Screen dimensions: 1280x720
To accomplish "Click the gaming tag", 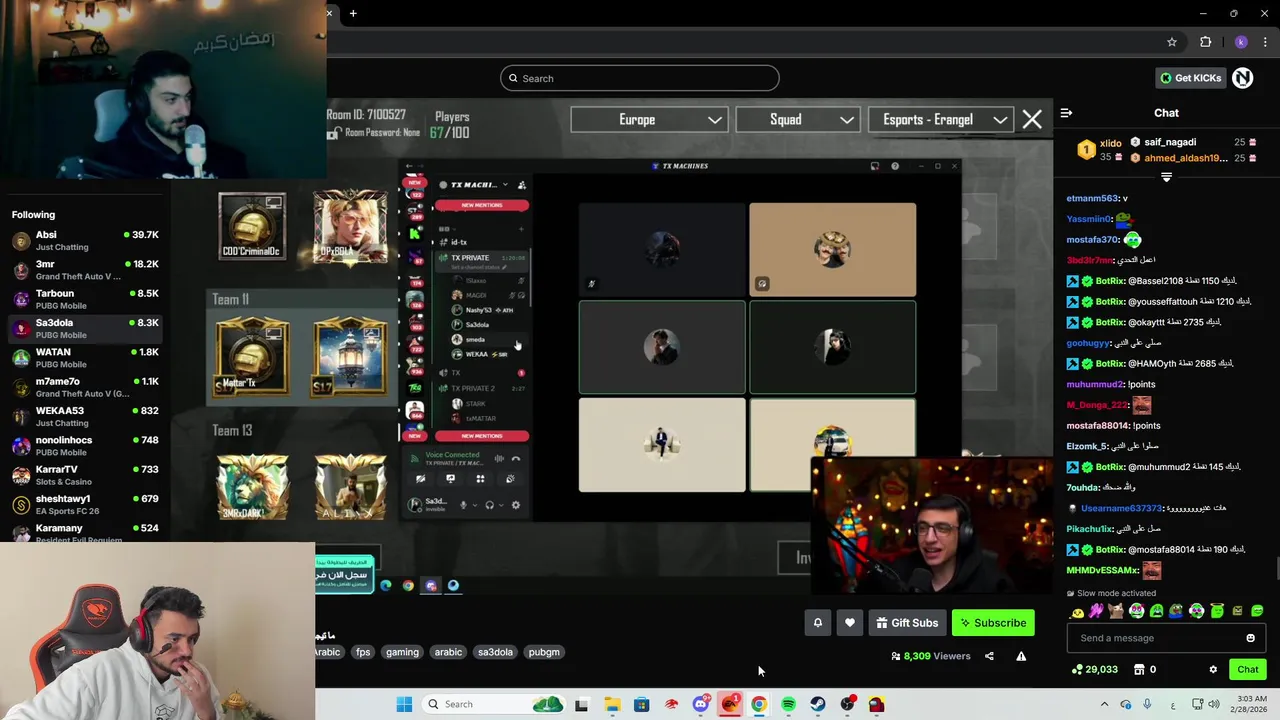I will point(402,652).
